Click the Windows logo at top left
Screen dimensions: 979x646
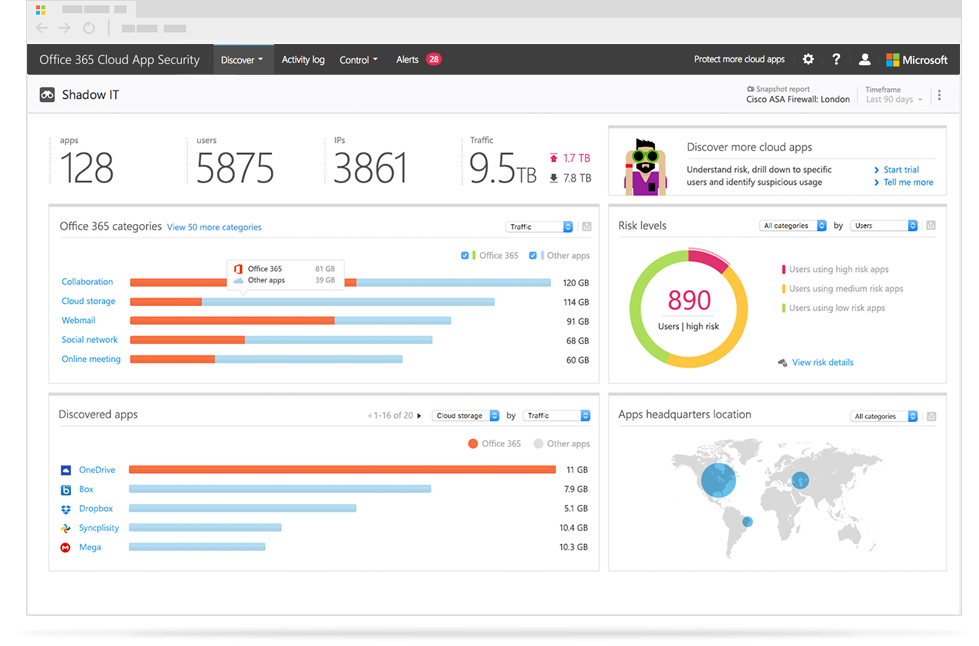[x=41, y=10]
